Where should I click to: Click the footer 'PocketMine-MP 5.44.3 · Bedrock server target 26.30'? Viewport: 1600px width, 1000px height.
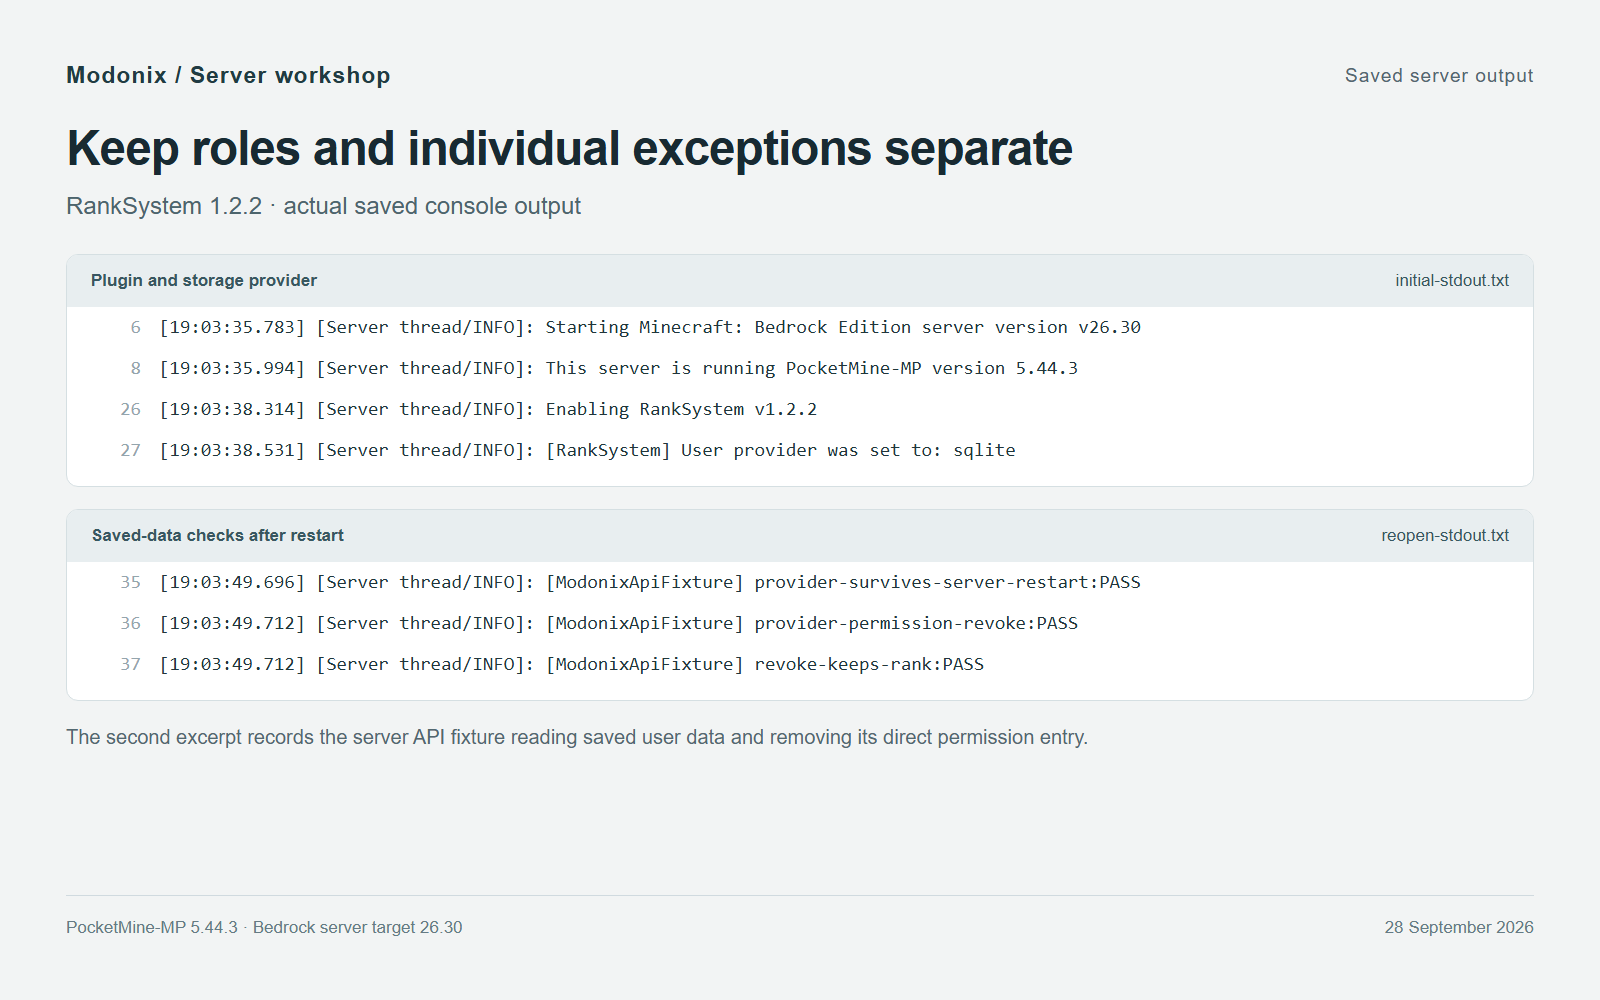[264, 928]
